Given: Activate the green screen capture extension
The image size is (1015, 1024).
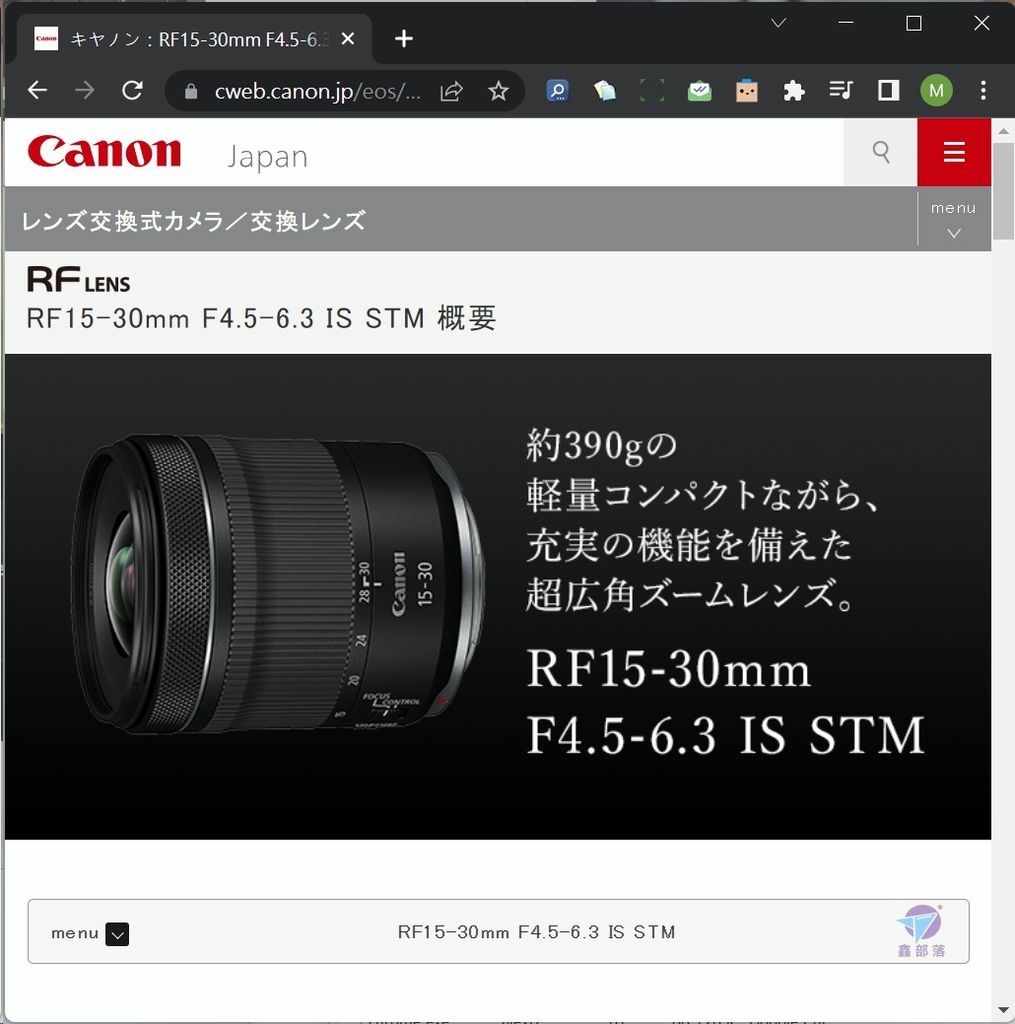Looking at the screenshot, I should (652, 90).
